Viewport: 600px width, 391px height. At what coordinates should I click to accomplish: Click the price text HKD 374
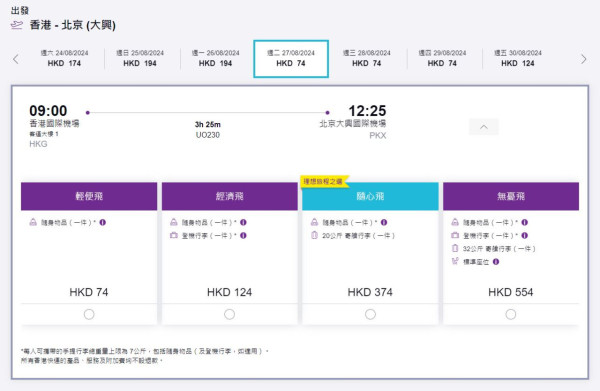coord(370,292)
